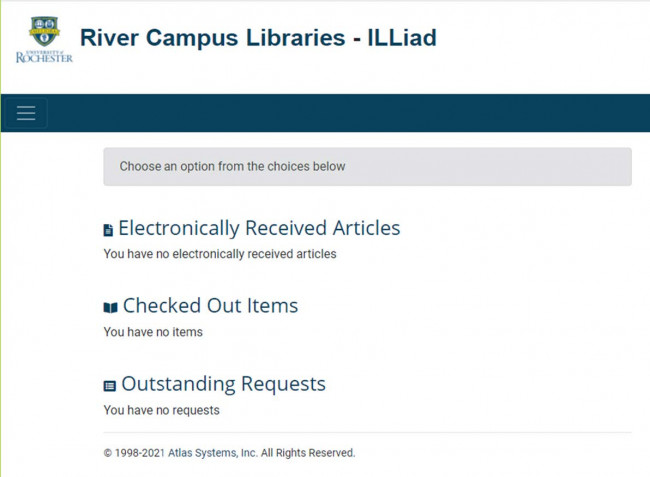This screenshot has height=477, width=650.
Task: Open the Atlas Systems, Inc. link
Action: click(212, 453)
